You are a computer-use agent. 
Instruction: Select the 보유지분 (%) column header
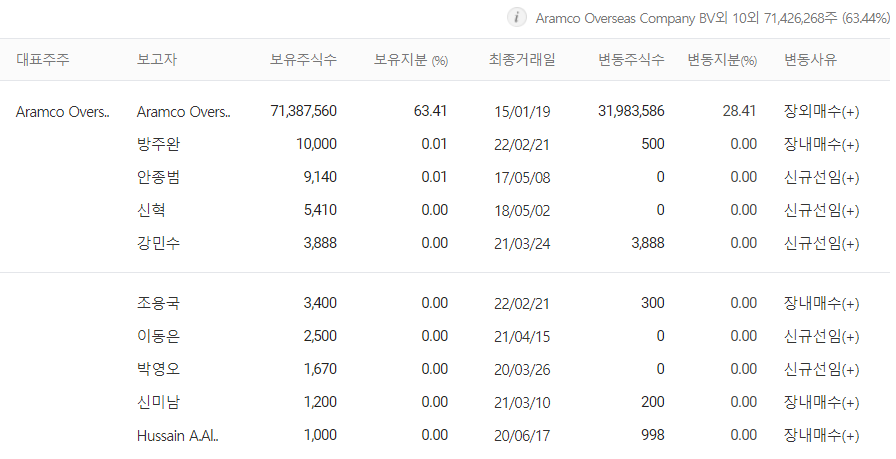[x=411, y=59]
